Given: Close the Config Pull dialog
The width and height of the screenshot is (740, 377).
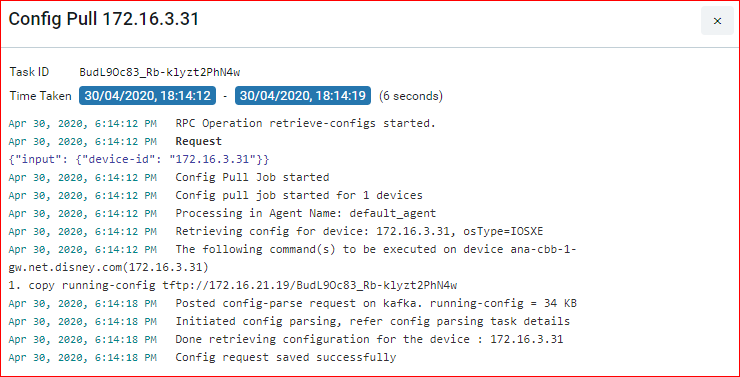Looking at the screenshot, I should 717,21.
